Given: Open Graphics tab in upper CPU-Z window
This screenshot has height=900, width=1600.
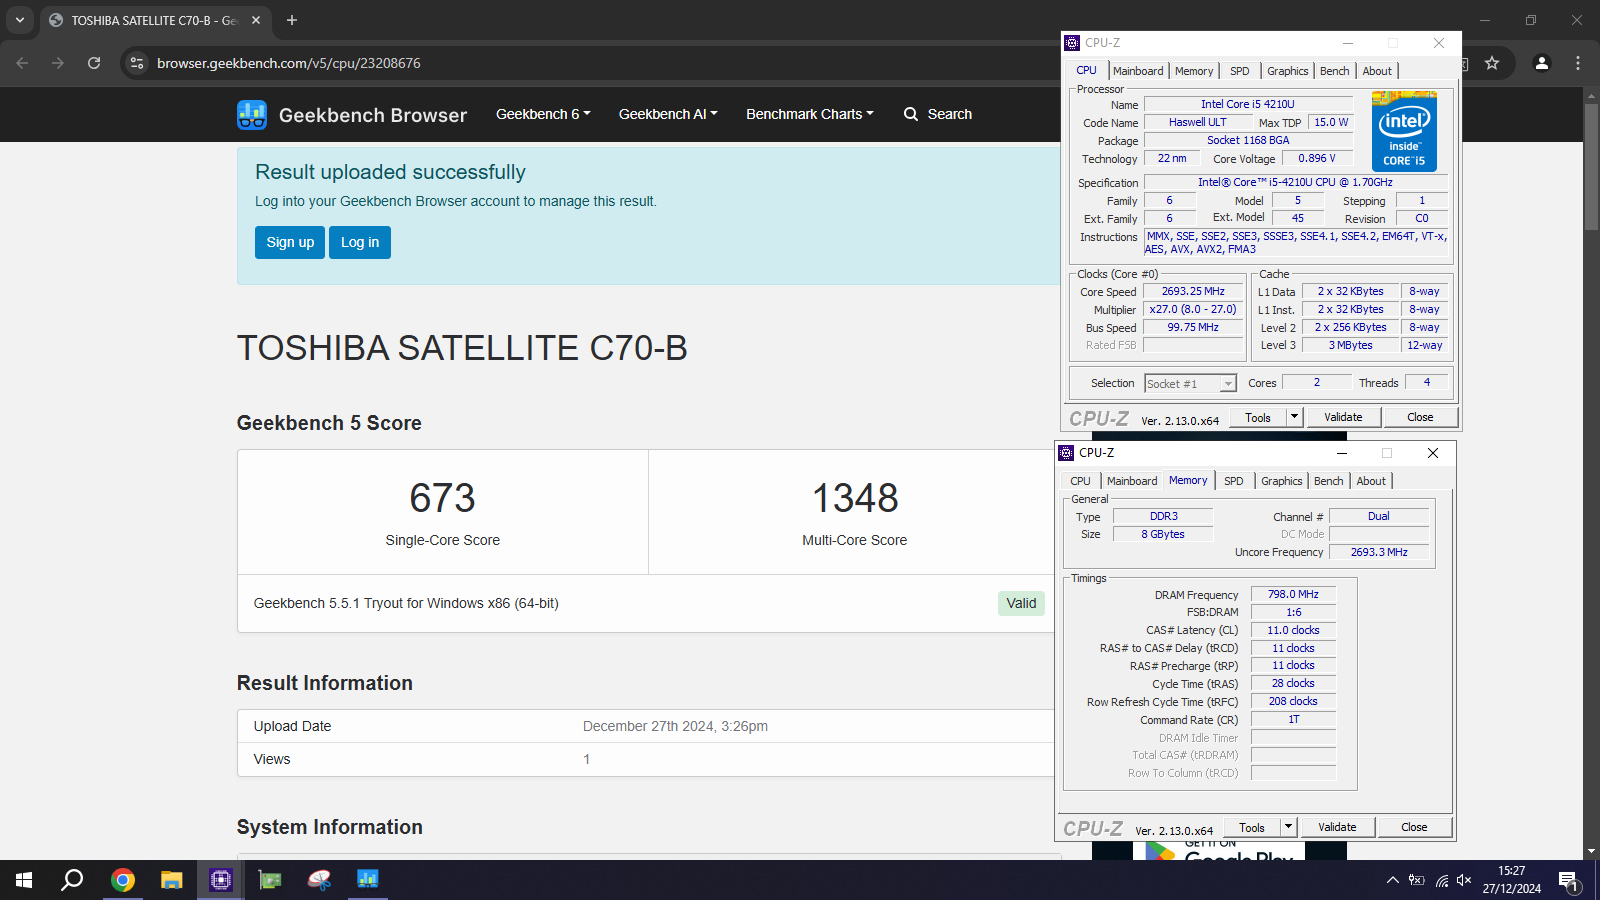Looking at the screenshot, I should (x=1287, y=71).
